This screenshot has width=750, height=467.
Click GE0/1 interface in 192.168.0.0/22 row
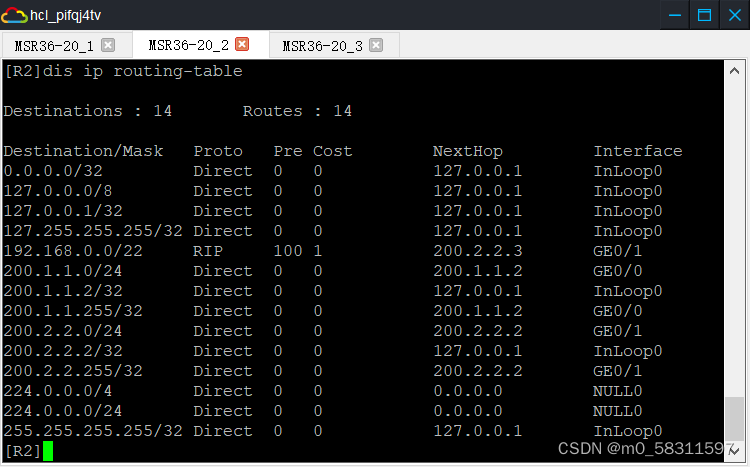tap(618, 251)
